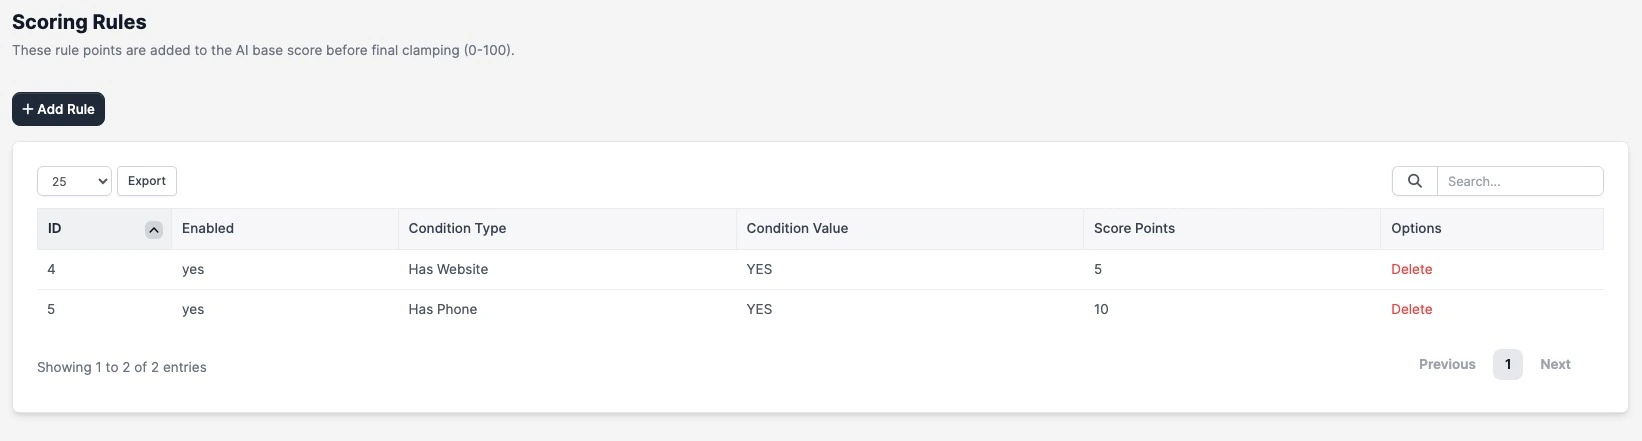Delete the Has Phone rule
Screen dimensions: 1642x441
tap(1411, 309)
